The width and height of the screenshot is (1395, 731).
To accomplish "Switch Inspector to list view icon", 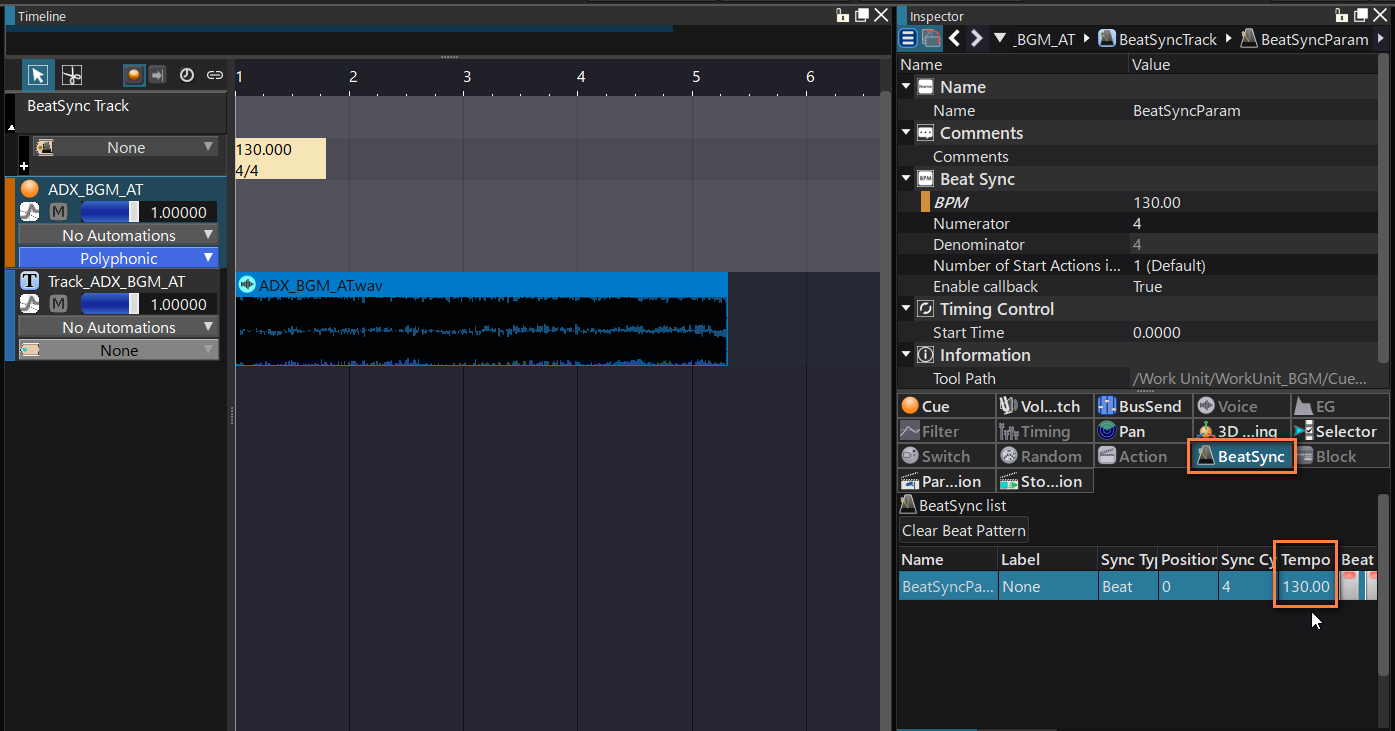I will (x=908, y=39).
